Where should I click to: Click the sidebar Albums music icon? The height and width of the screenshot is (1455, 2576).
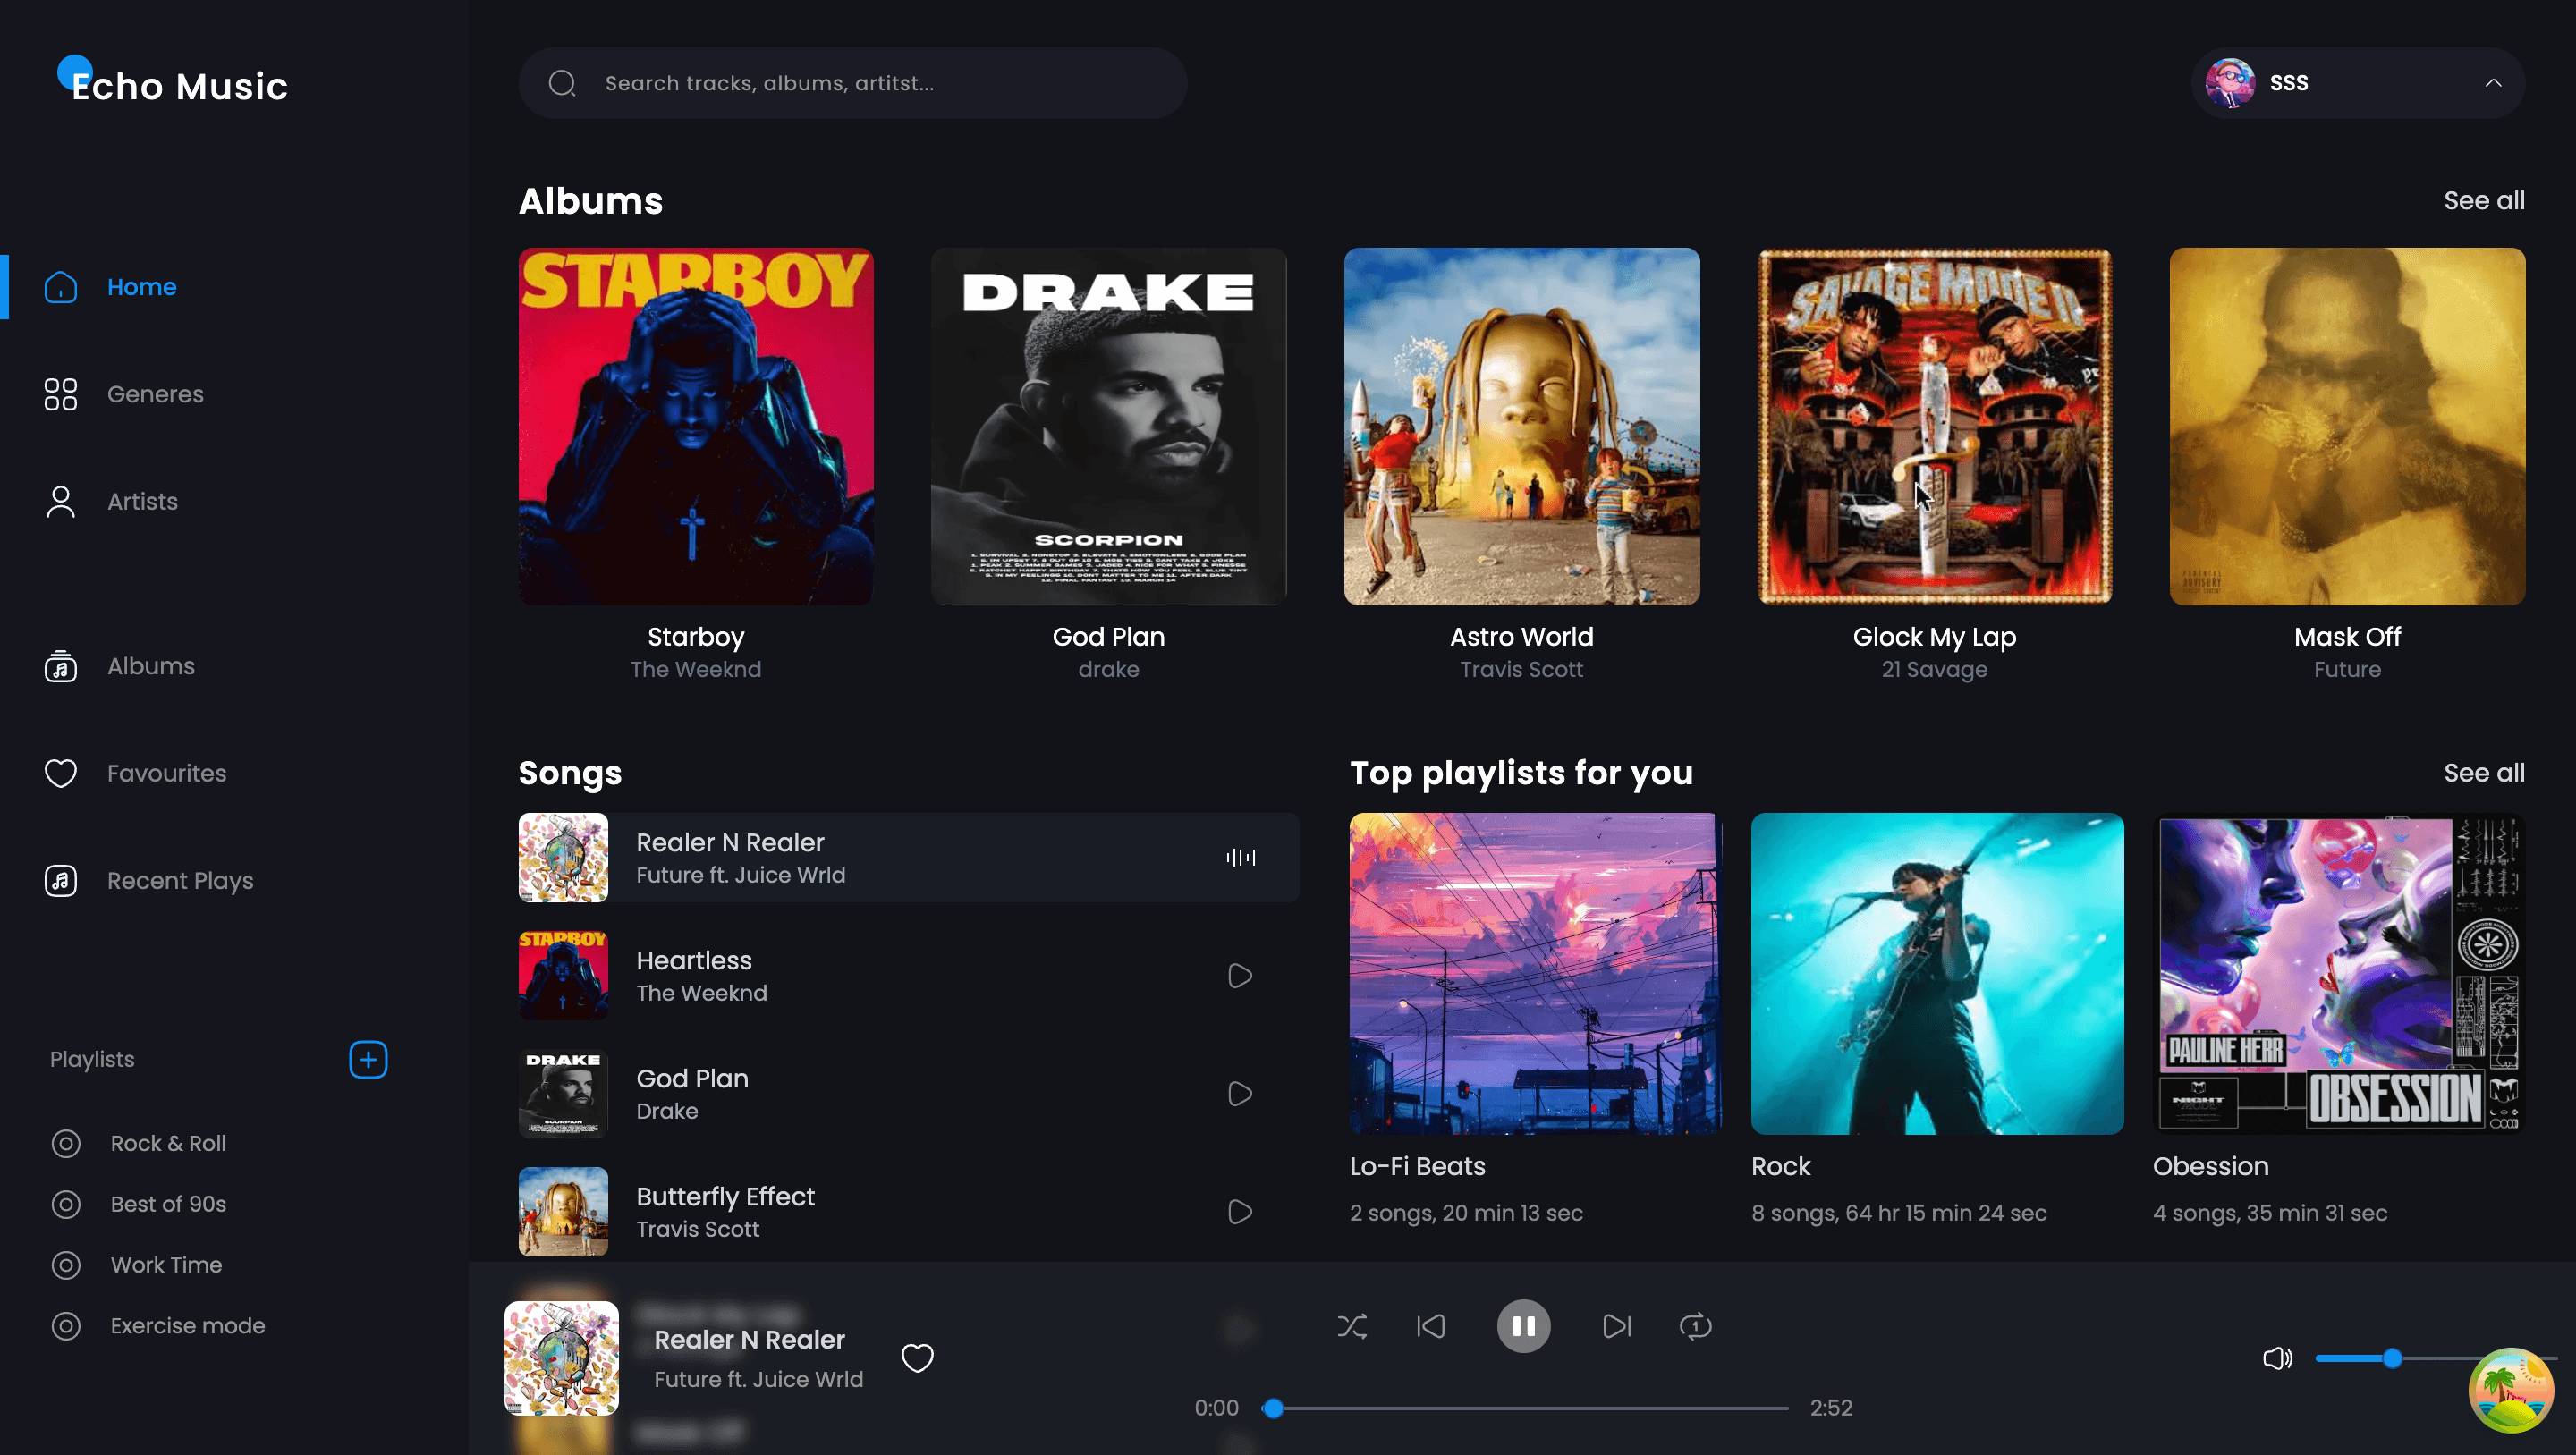click(x=61, y=666)
